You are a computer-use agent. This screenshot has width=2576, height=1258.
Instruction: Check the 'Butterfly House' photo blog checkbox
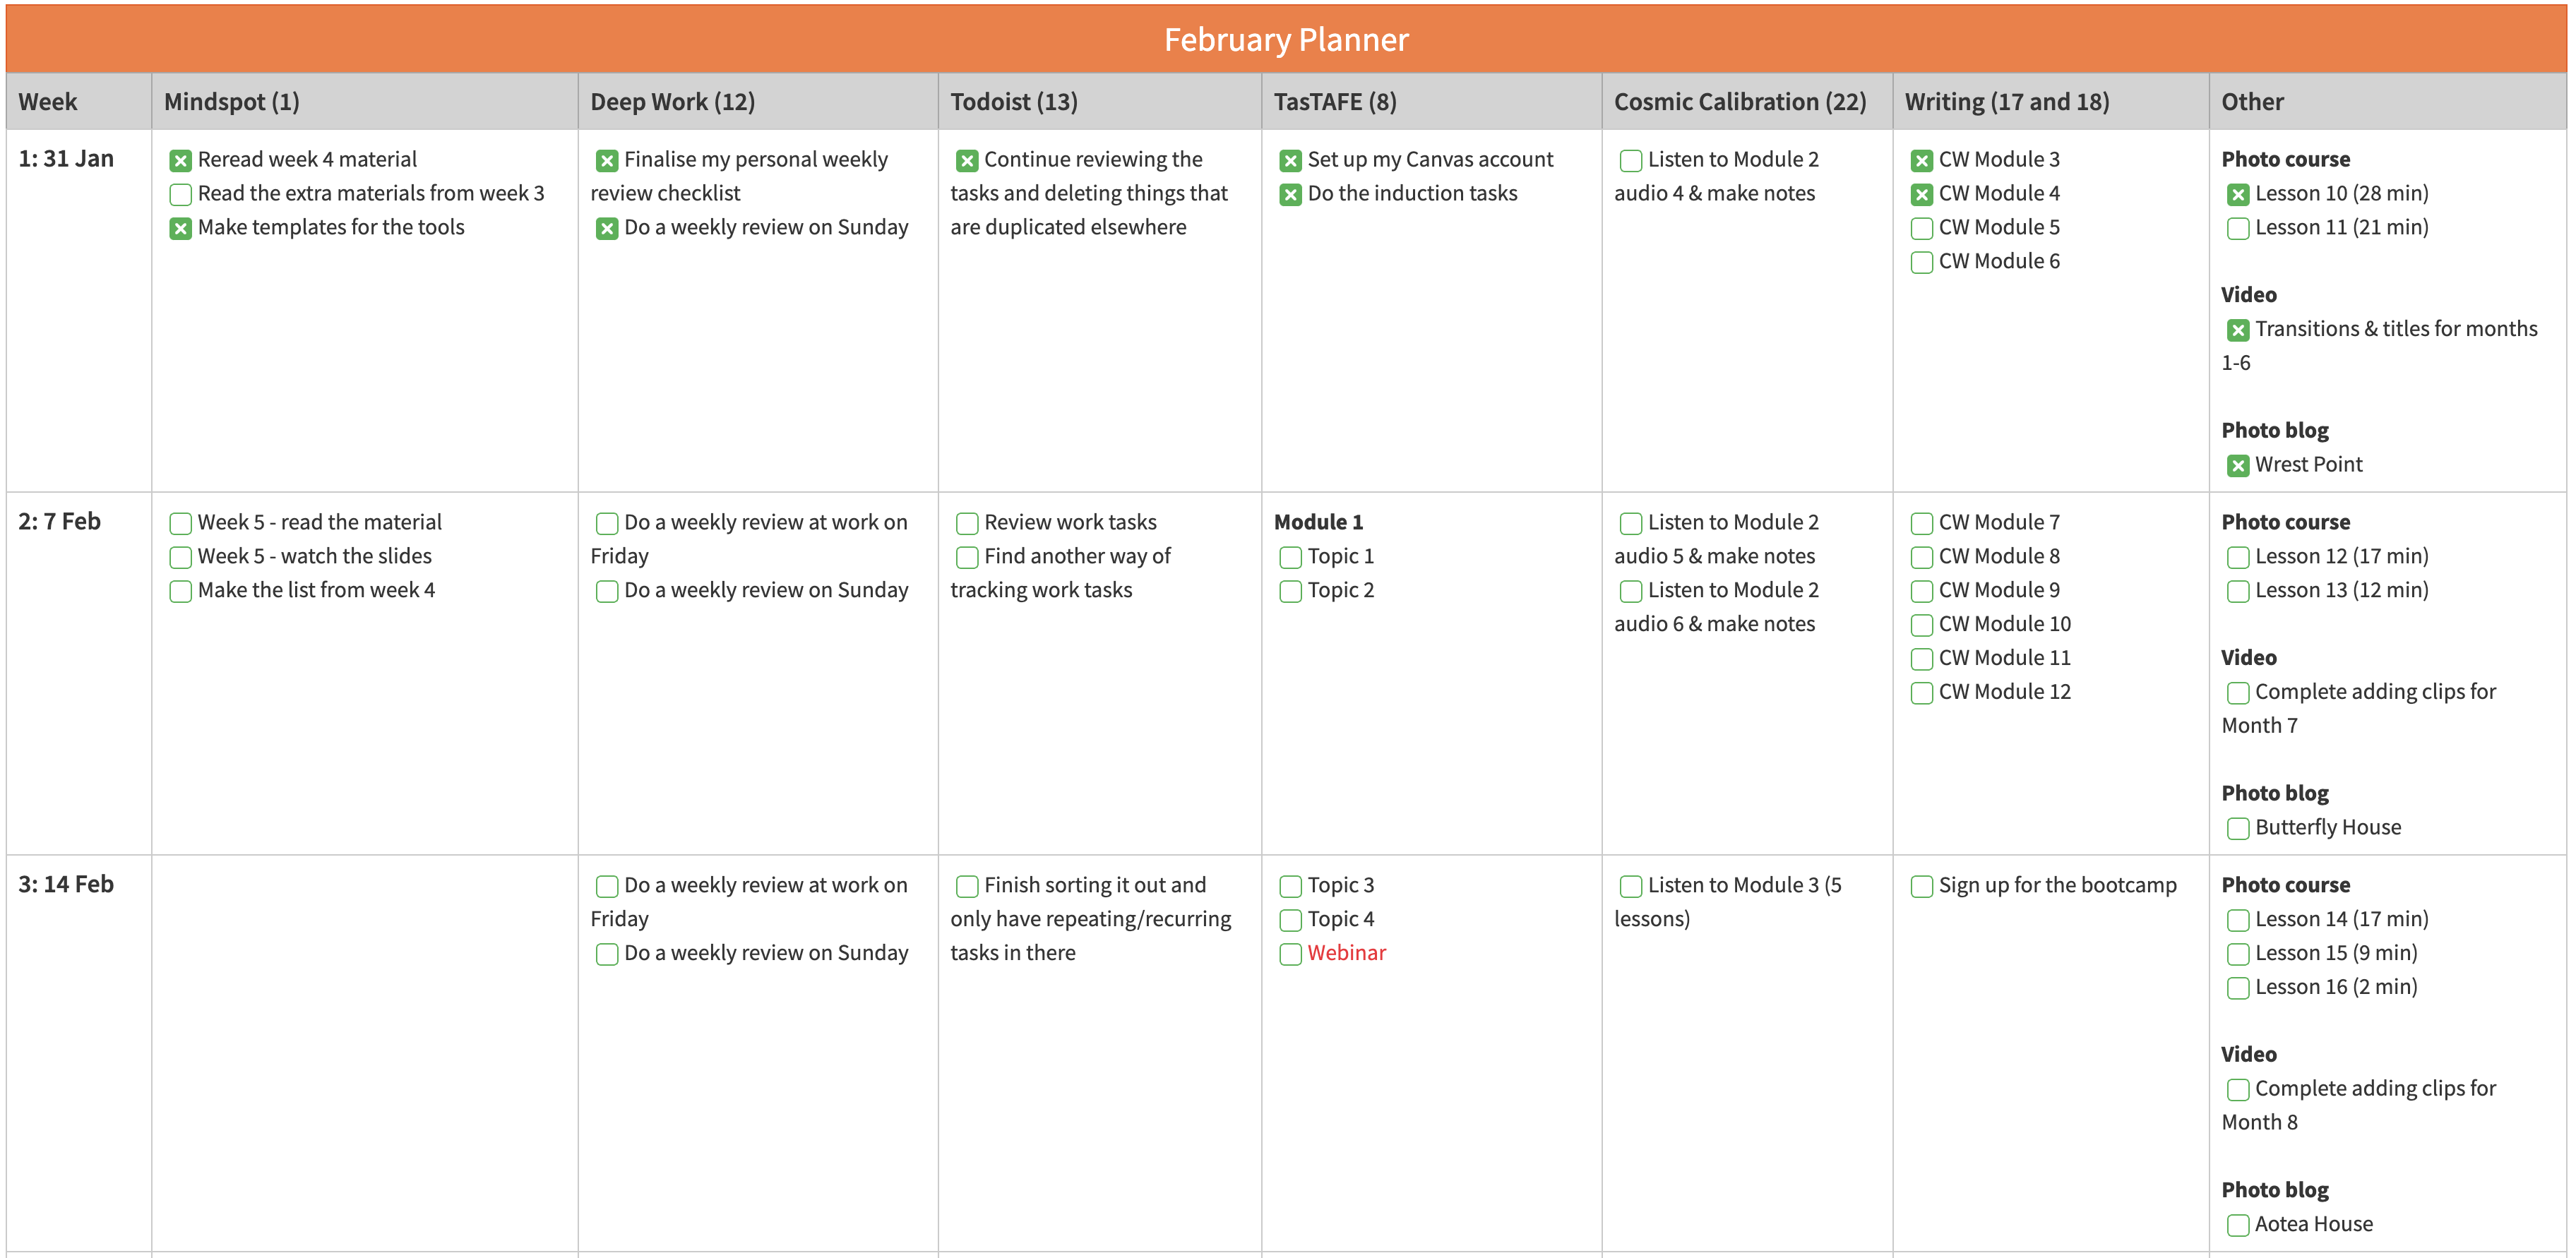[2237, 829]
